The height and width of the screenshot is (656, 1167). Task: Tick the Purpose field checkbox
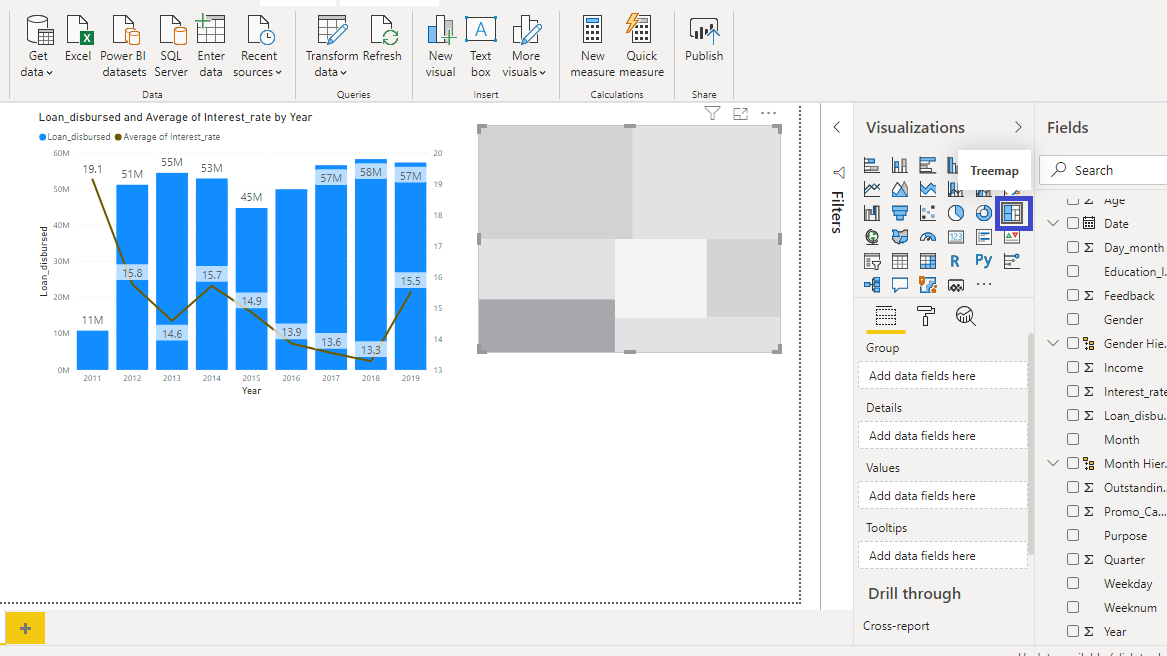(1072, 535)
